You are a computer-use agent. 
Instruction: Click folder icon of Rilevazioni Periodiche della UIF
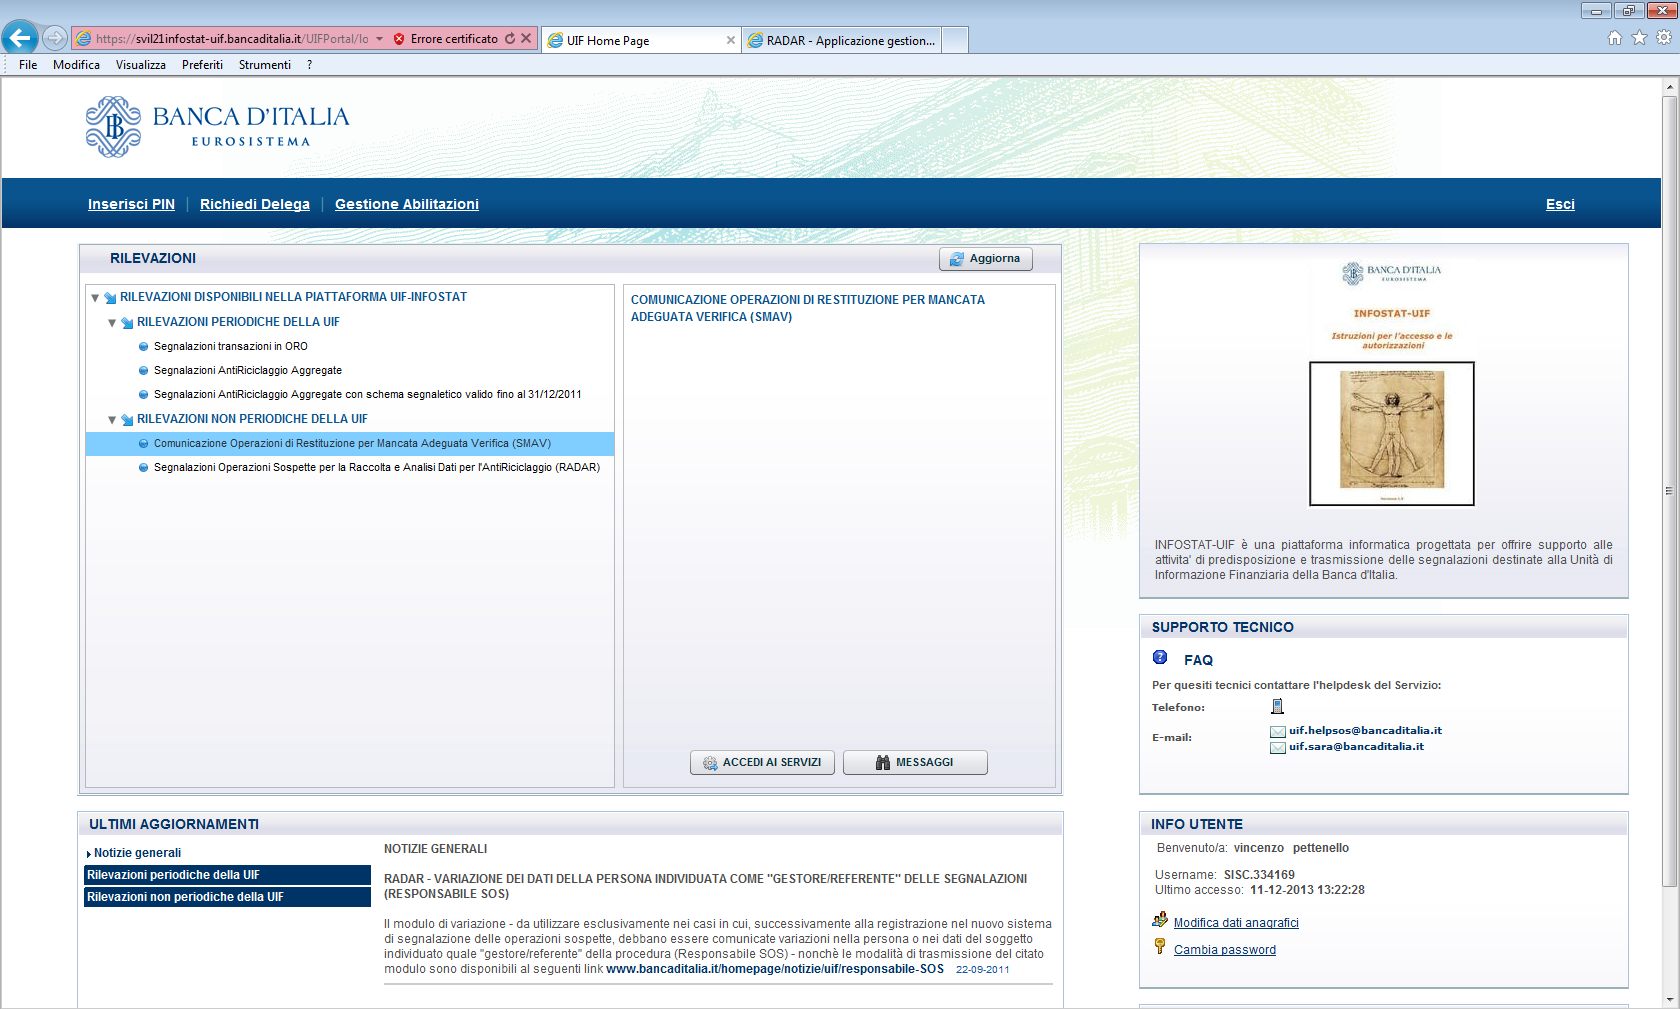[x=127, y=322]
